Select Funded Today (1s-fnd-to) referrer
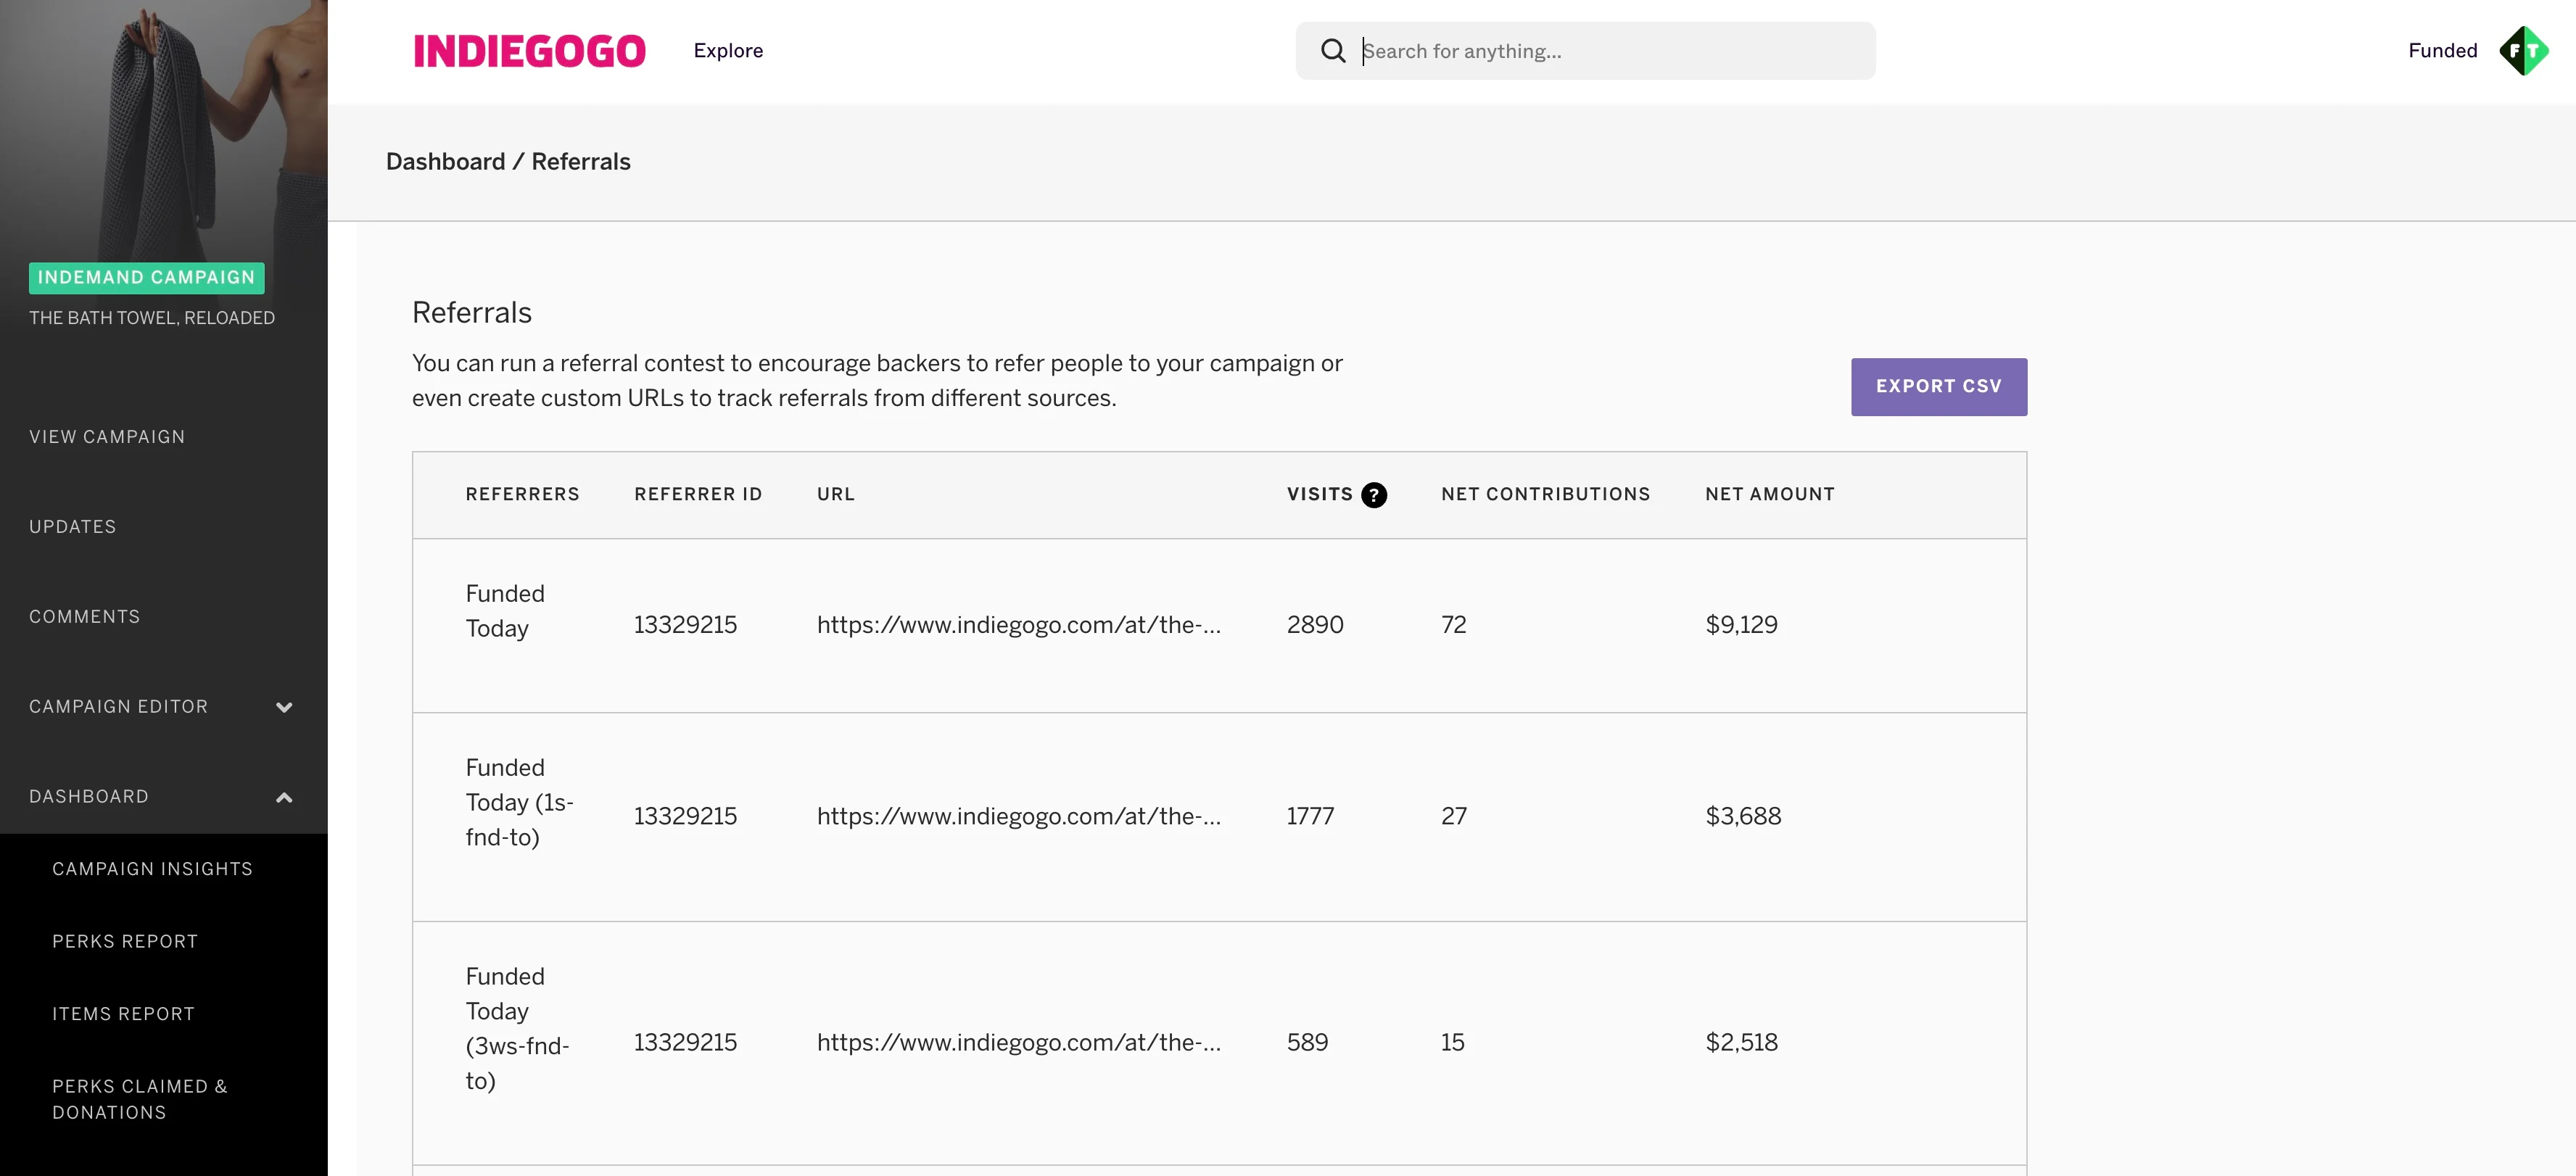2576x1176 pixels. point(519,802)
